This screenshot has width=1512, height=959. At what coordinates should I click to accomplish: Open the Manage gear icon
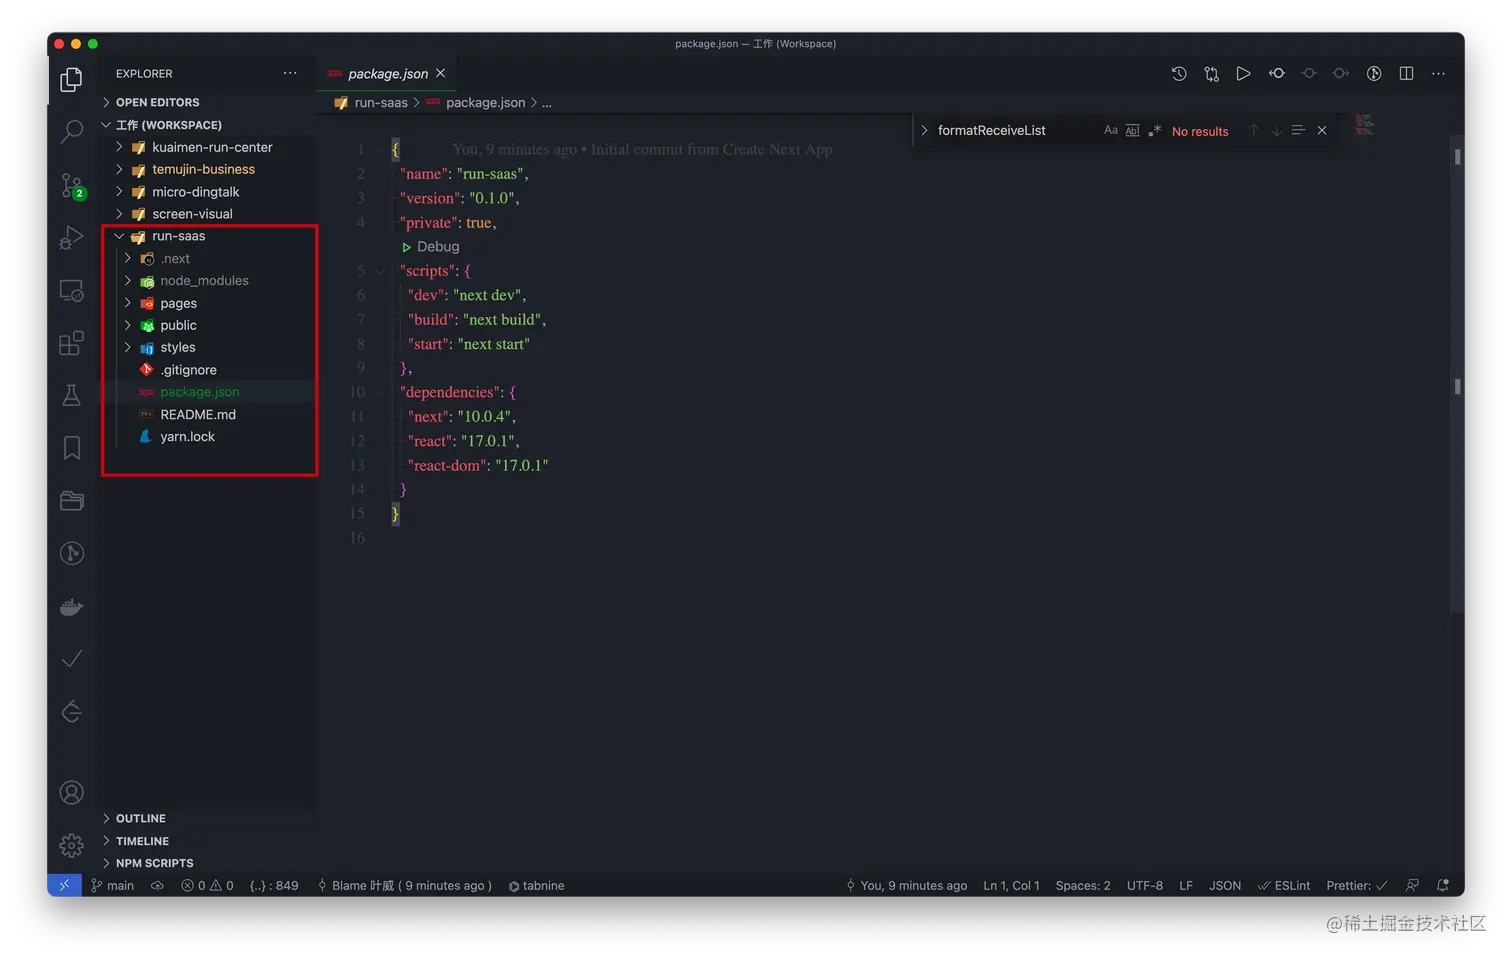pyautogui.click(x=71, y=845)
